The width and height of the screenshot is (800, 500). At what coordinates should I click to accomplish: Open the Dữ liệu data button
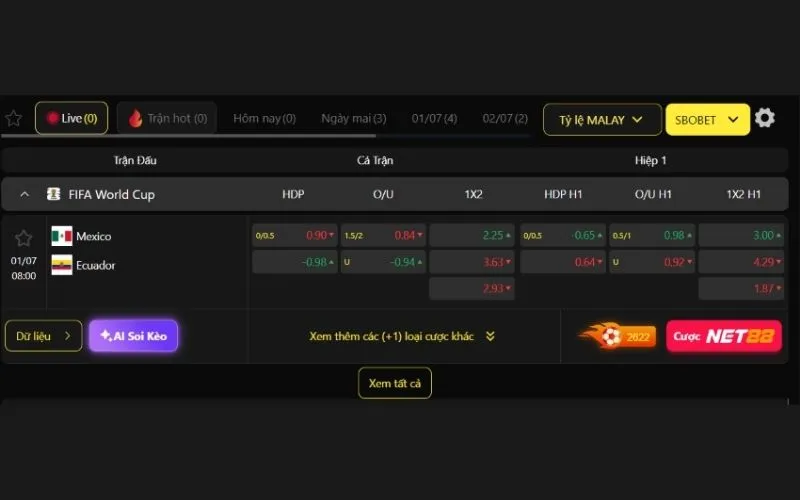[x=43, y=336]
